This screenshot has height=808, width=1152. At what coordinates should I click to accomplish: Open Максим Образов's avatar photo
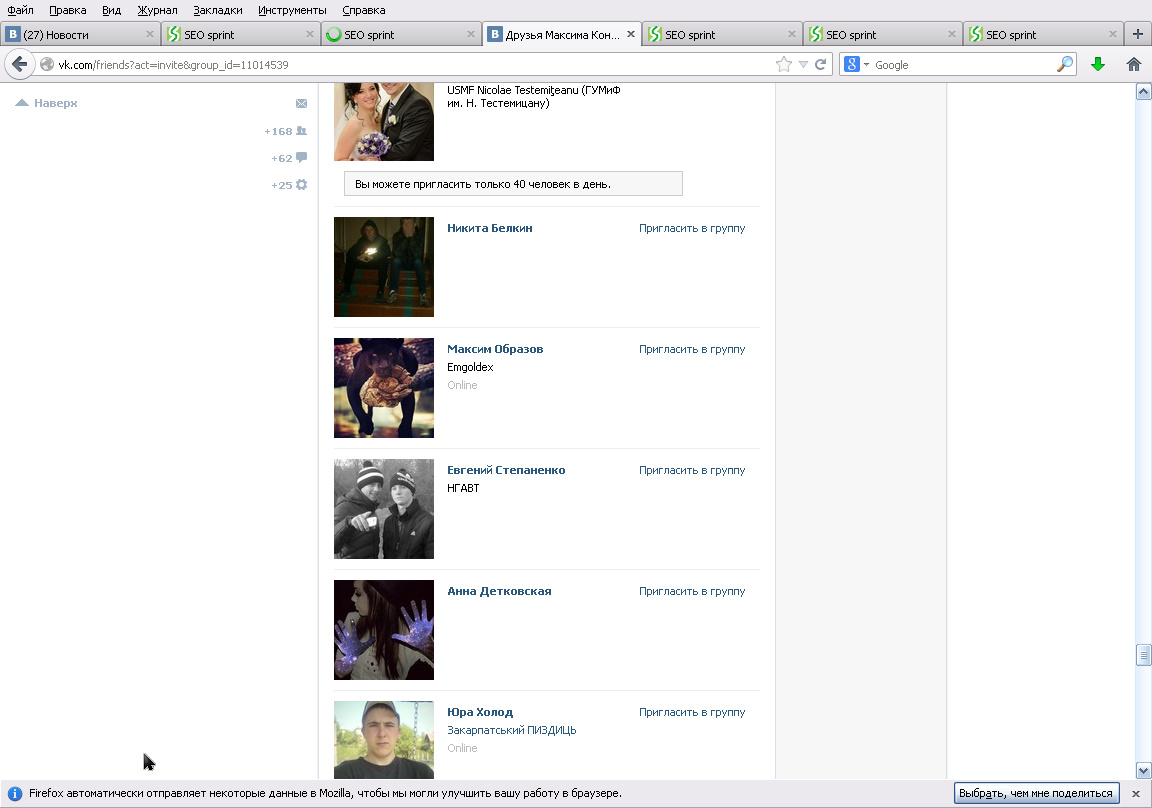[x=384, y=388]
